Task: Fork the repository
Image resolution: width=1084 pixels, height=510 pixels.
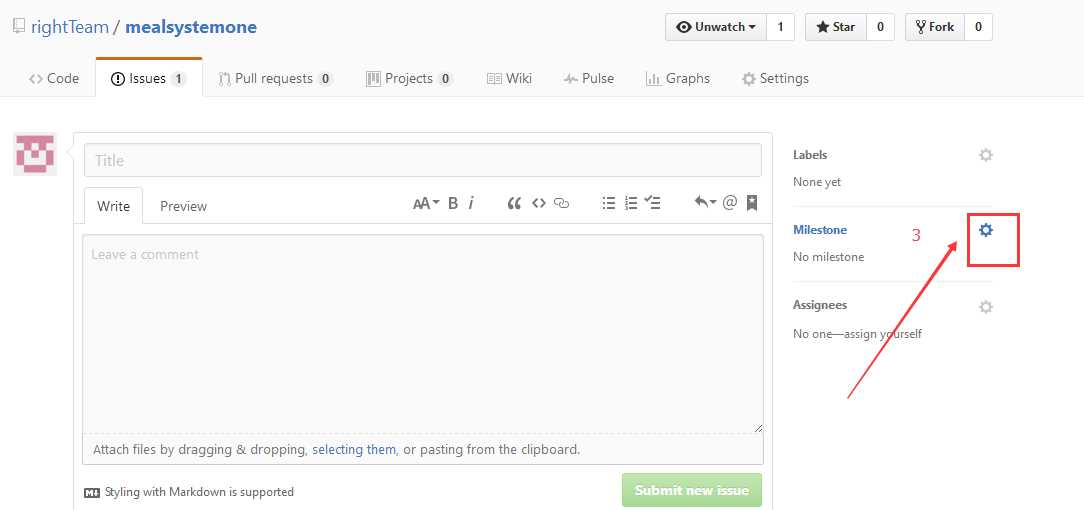Action: (935, 27)
